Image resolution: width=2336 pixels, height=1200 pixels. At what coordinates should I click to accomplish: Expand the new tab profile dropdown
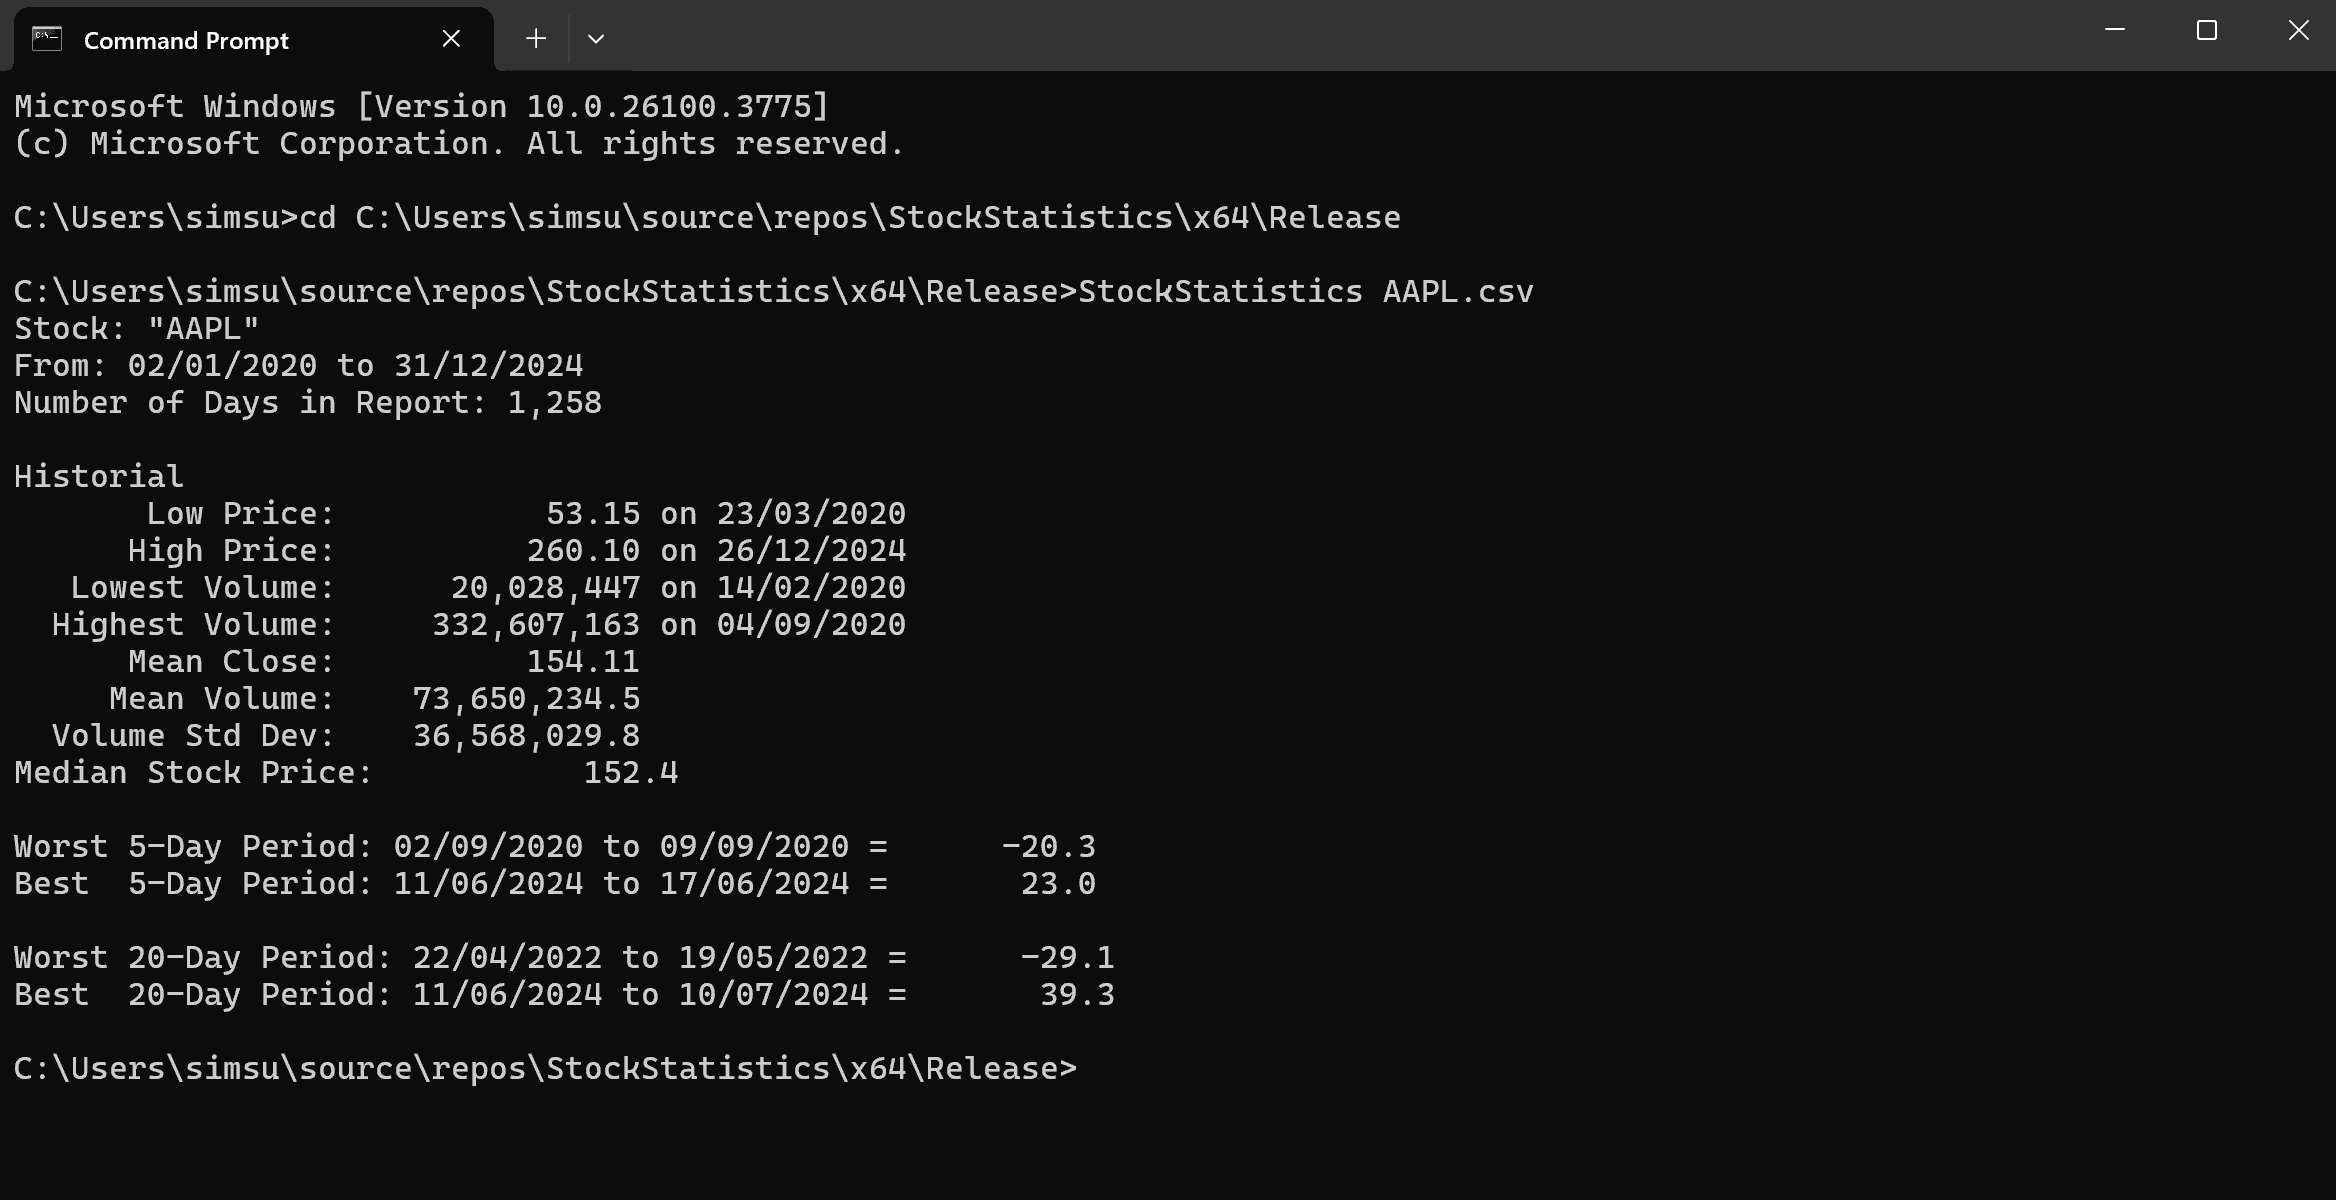point(596,39)
